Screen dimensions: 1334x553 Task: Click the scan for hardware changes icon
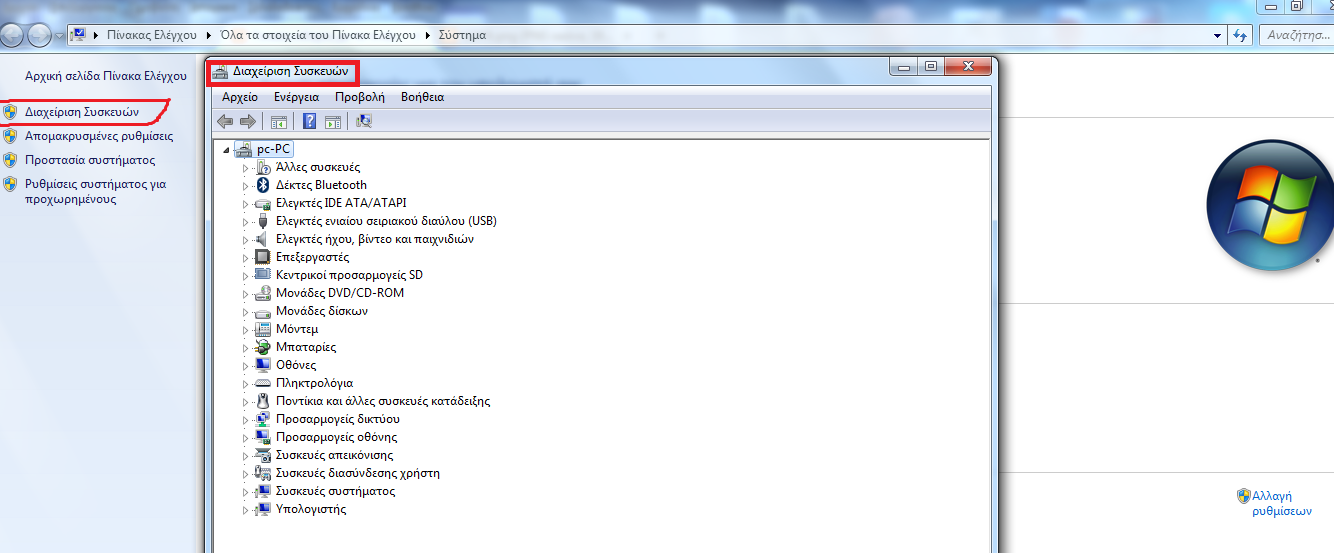(364, 121)
